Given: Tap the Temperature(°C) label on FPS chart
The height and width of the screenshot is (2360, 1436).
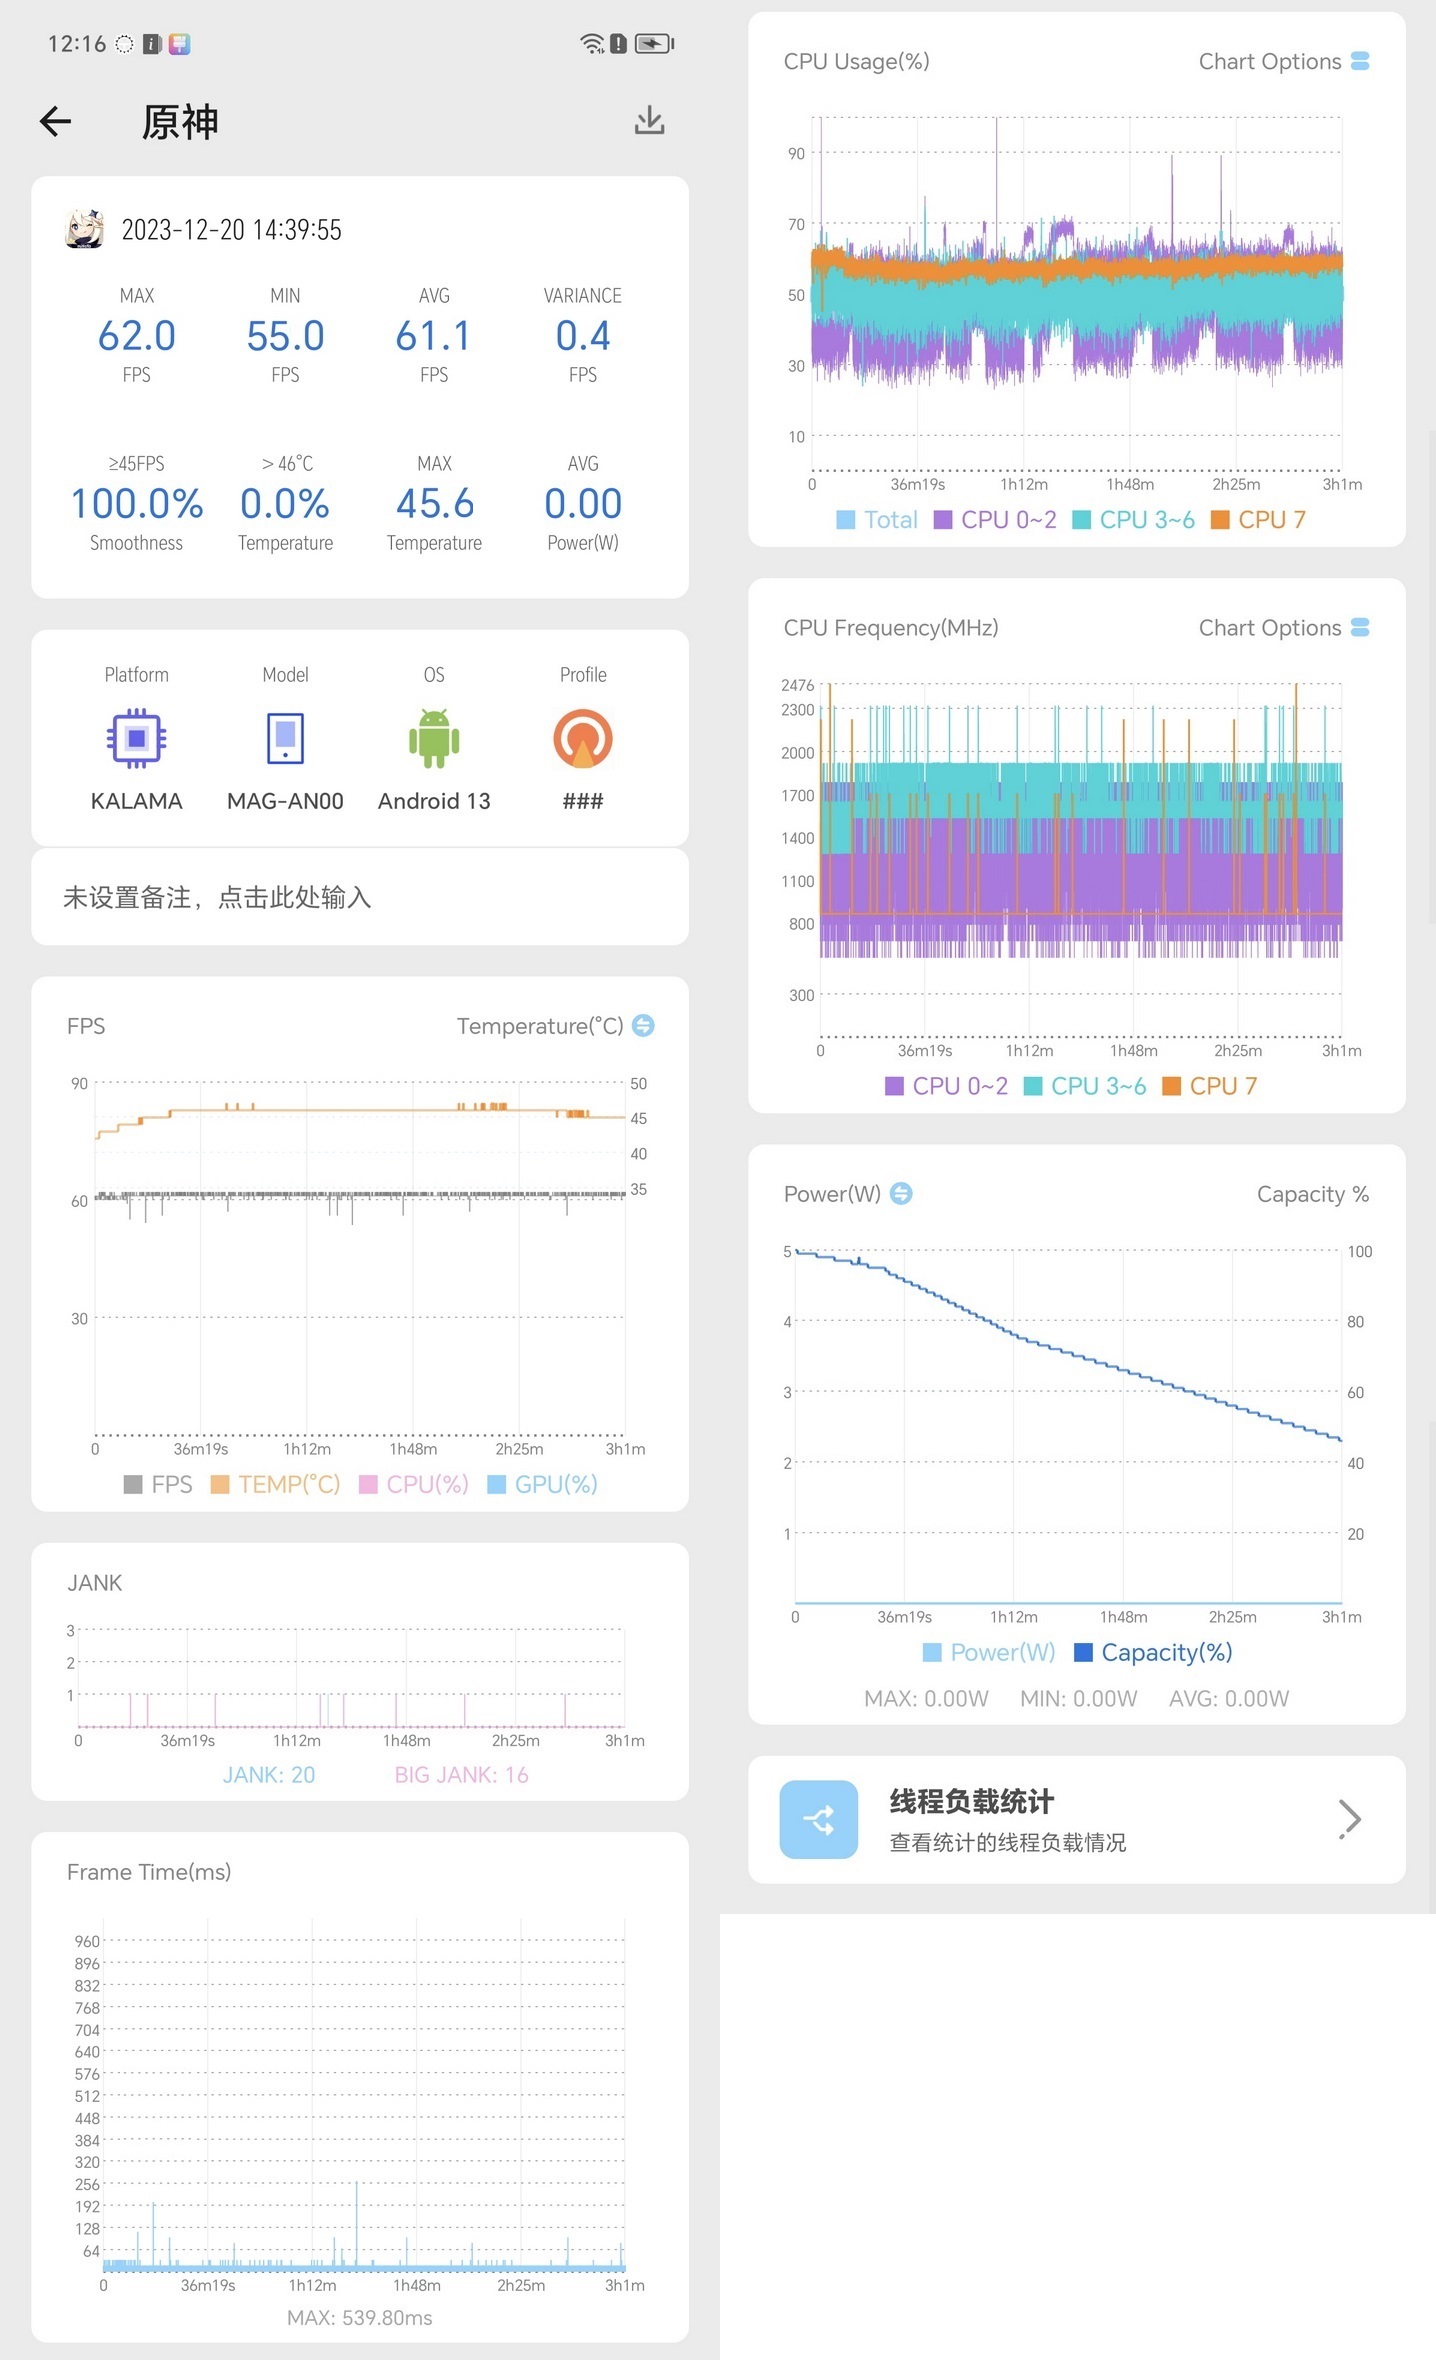Looking at the screenshot, I should click(540, 1026).
